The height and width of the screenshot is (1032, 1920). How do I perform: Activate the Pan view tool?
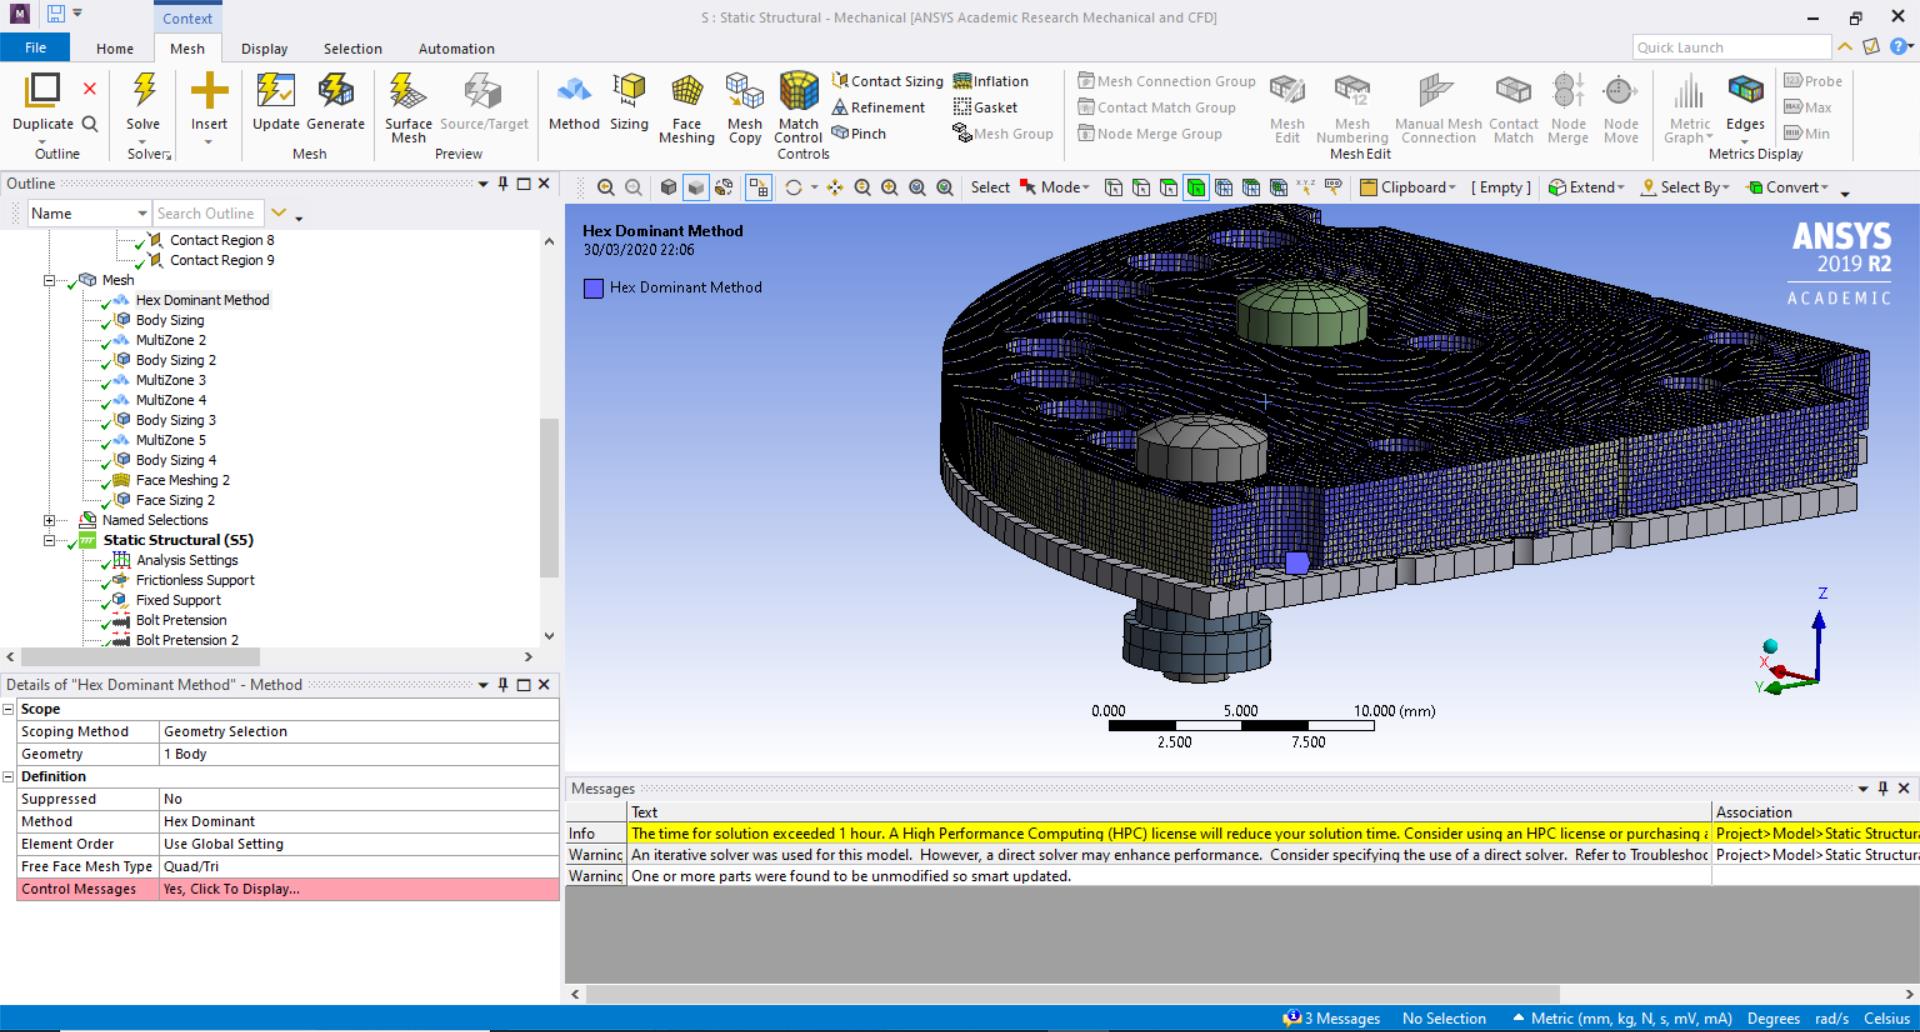(835, 187)
